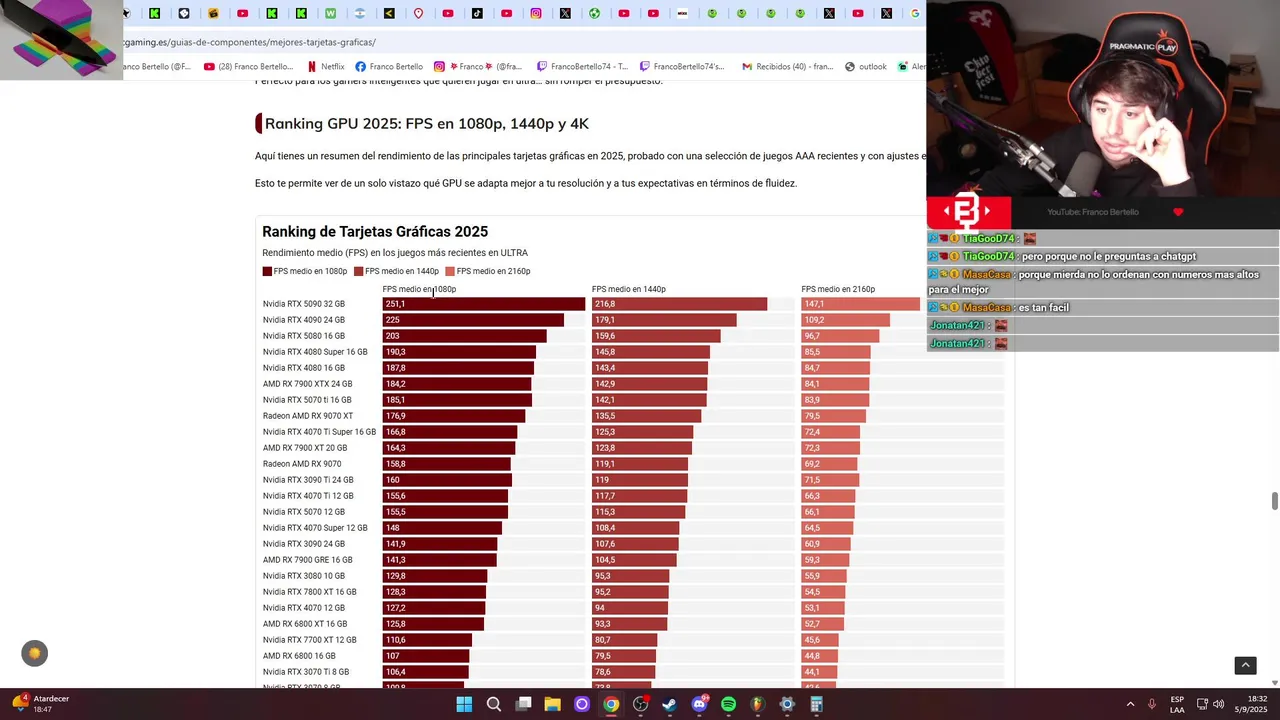This screenshot has width=1280, height=720.
Task: Click the chart title Ranking de Tarjetas Gráficas 2025
Action: 375,231
